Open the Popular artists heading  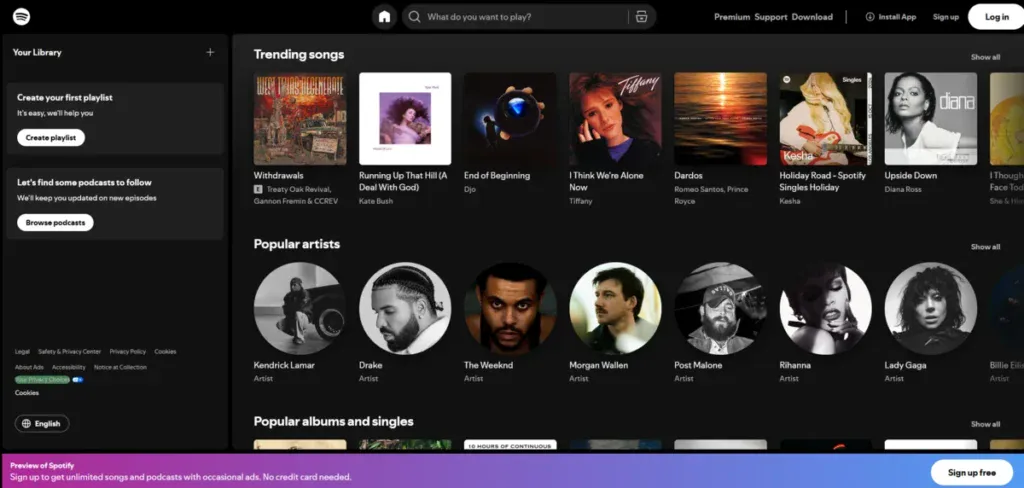(296, 244)
